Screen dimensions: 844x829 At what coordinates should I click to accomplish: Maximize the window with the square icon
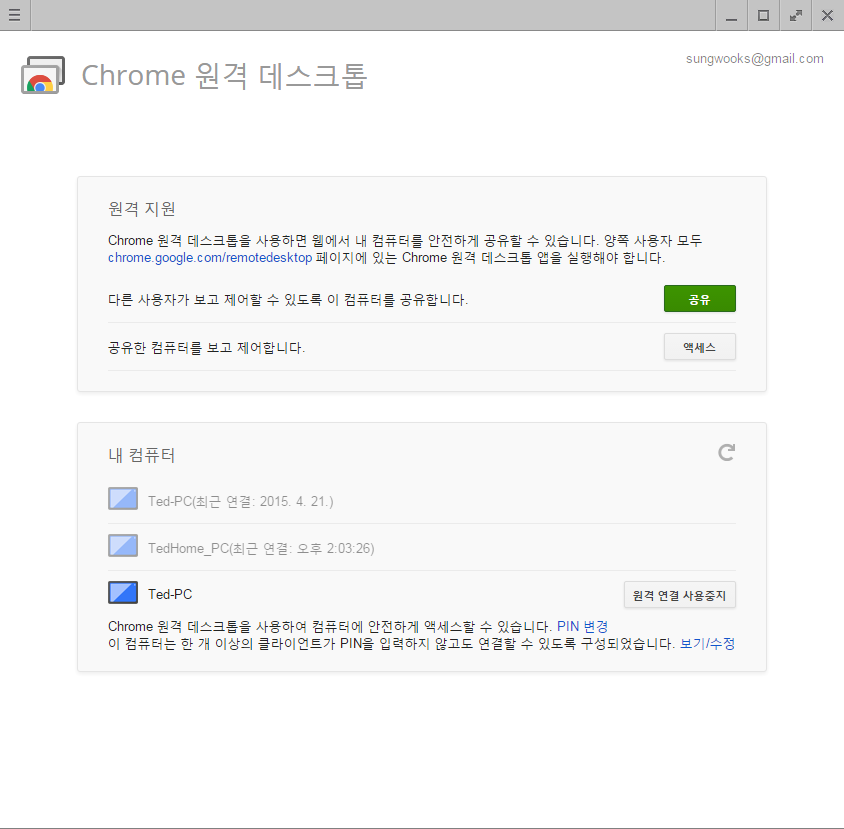[x=763, y=16]
